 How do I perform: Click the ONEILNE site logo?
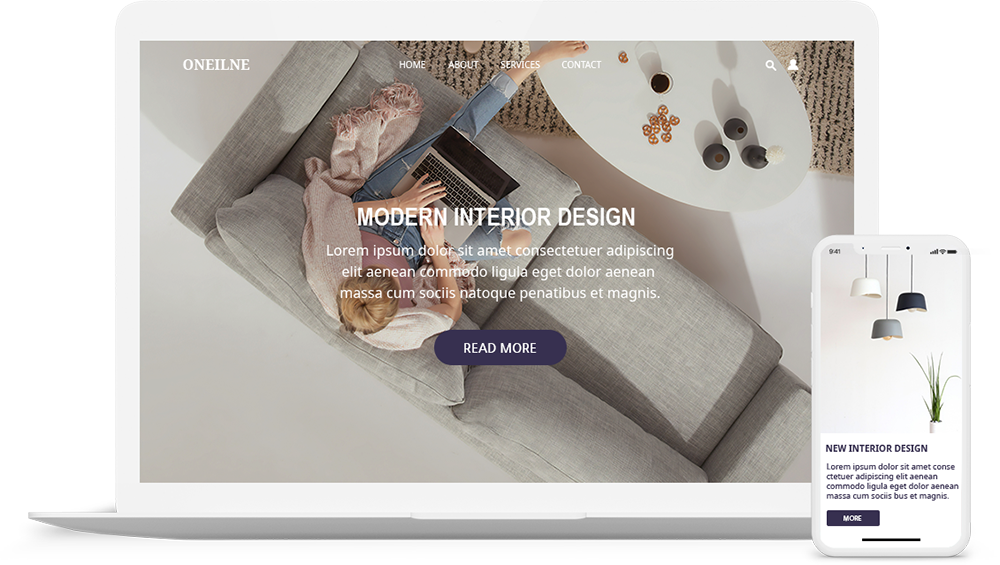click(x=216, y=64)
